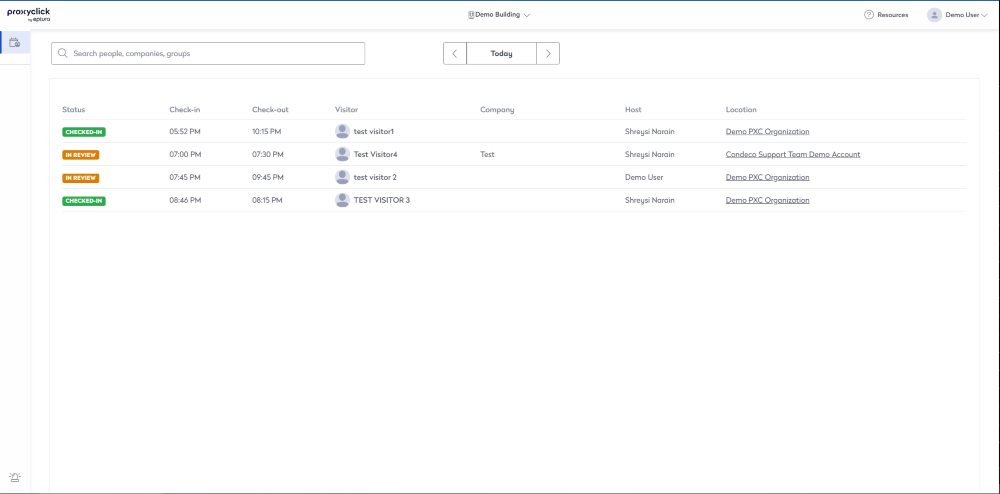Select the visitor name TEST VISITOR 3
This screenshot has height=494, width=1000.
pos(382,200)
